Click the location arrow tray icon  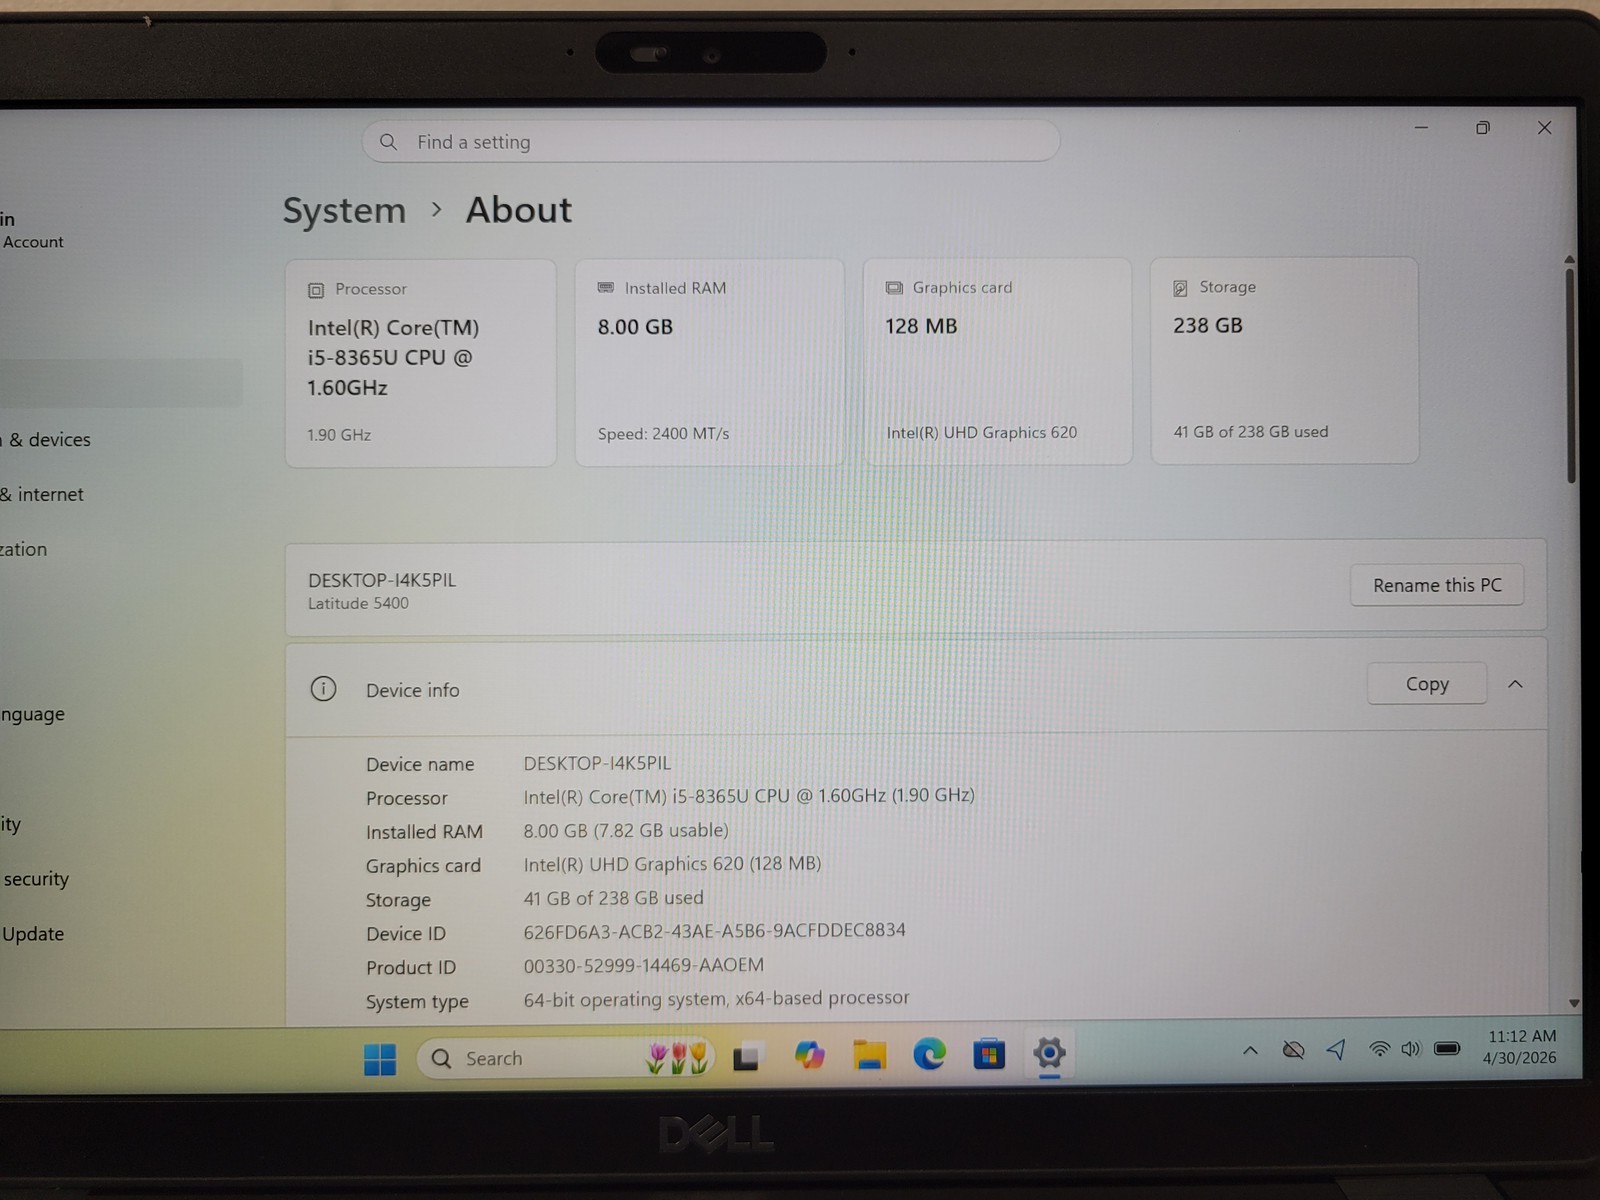point(1336,1049)
